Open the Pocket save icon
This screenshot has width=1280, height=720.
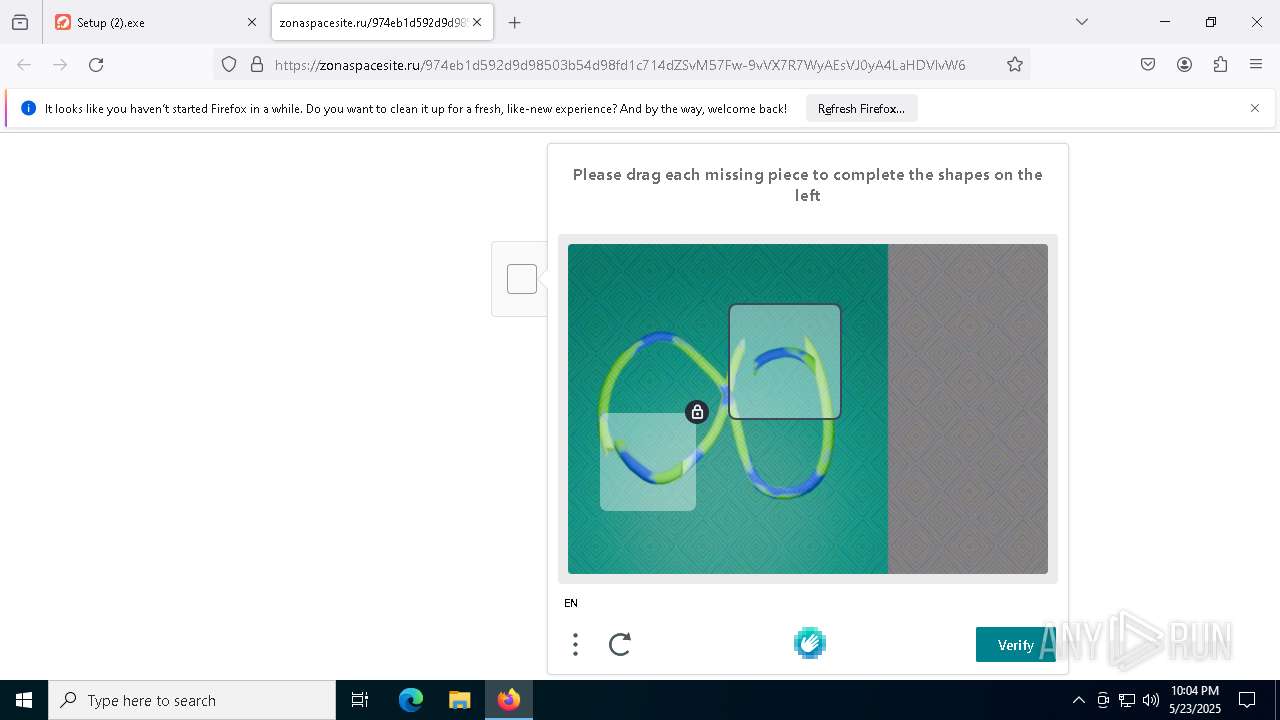click(x=1148, y=65)
